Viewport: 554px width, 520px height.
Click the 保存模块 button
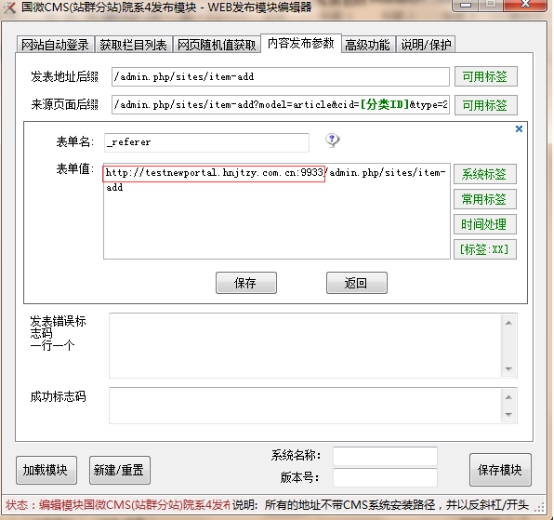tap(500, 470)
